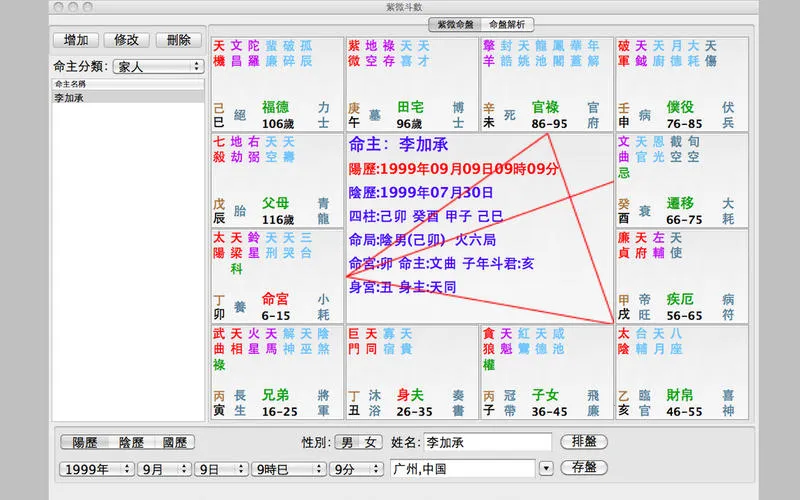Open the 命主分類 家人 dropdown

click(157, 66)
